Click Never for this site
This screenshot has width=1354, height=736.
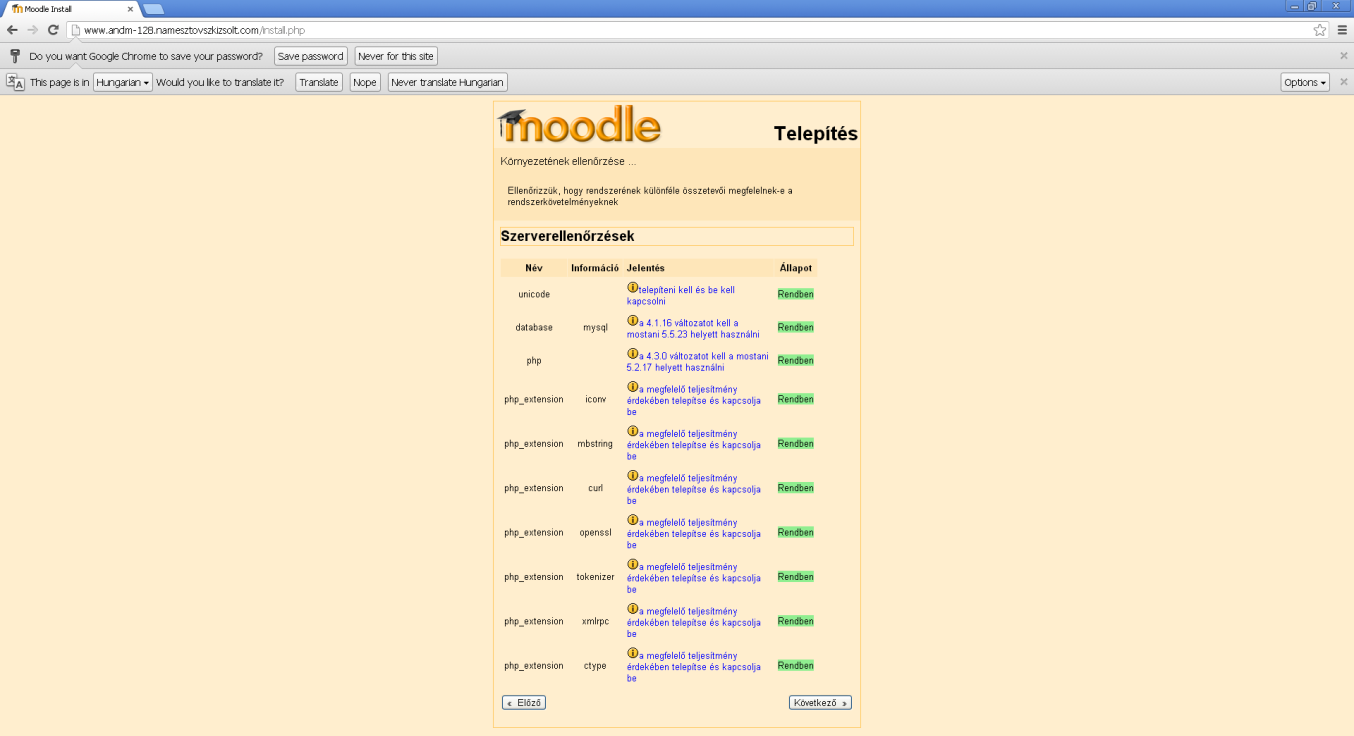[x=396, y=56]
